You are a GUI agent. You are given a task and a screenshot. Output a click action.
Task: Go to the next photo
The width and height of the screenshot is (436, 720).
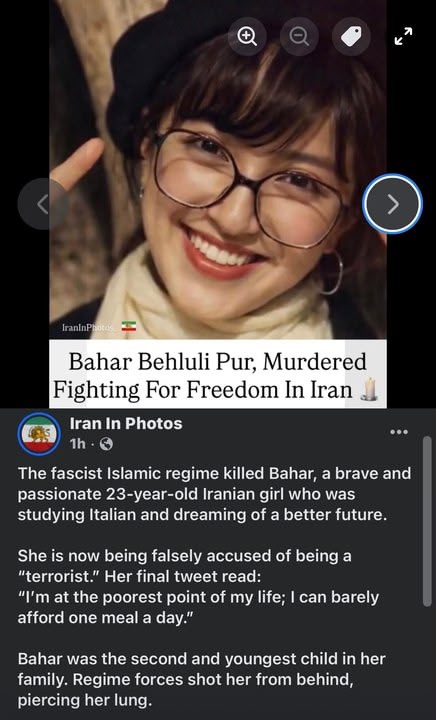coord(392,204)
